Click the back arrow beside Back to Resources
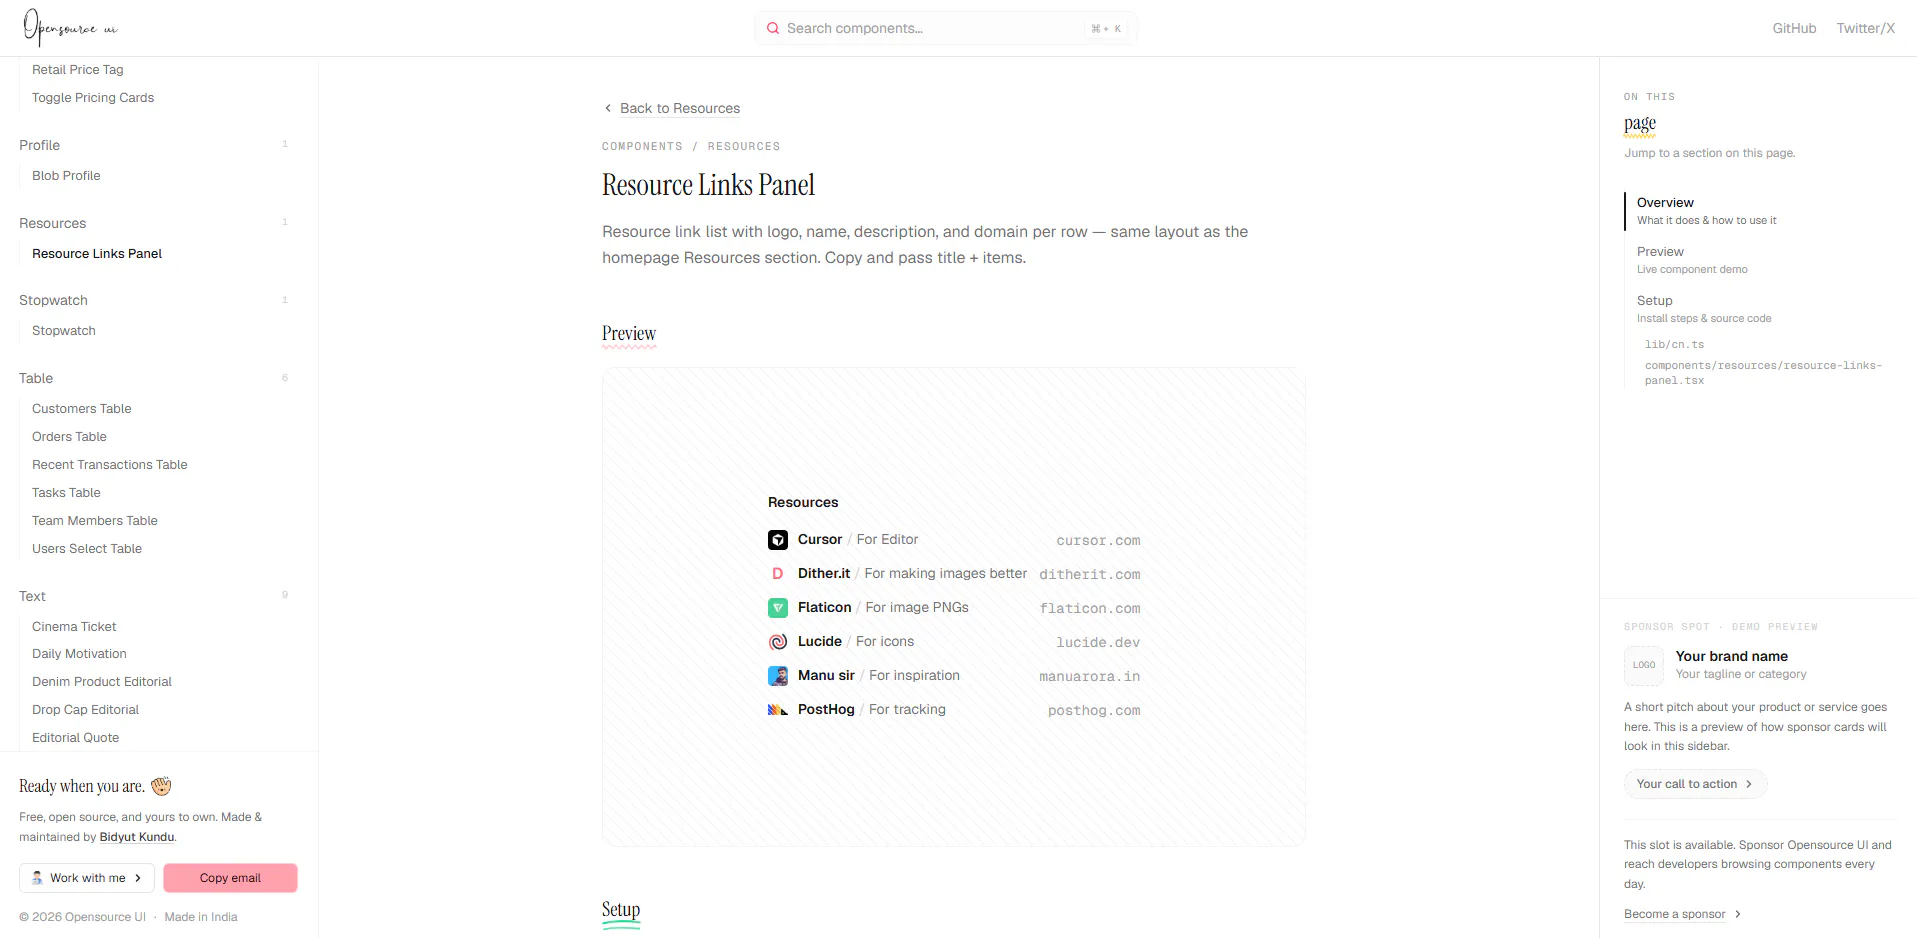Screen dimensions: 1917x938 pyautogui.click(x=608, y=108)
